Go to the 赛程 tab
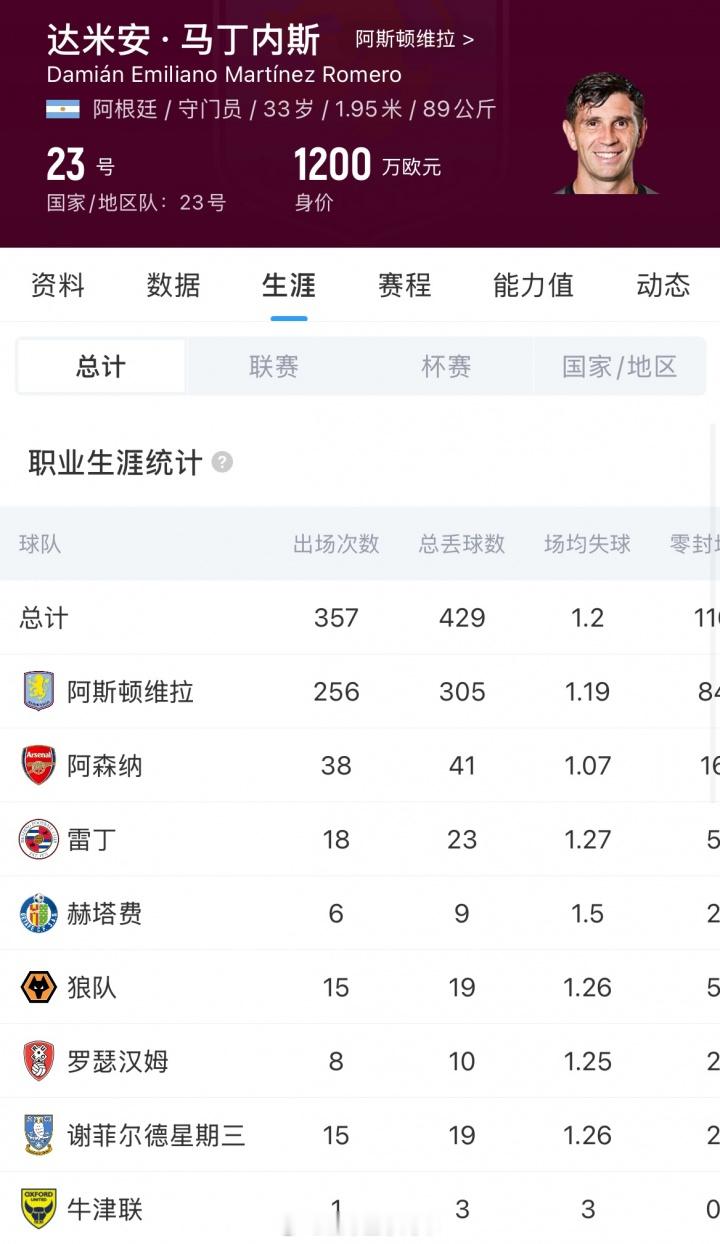720x1244 pixels. (x=404, y=285)
